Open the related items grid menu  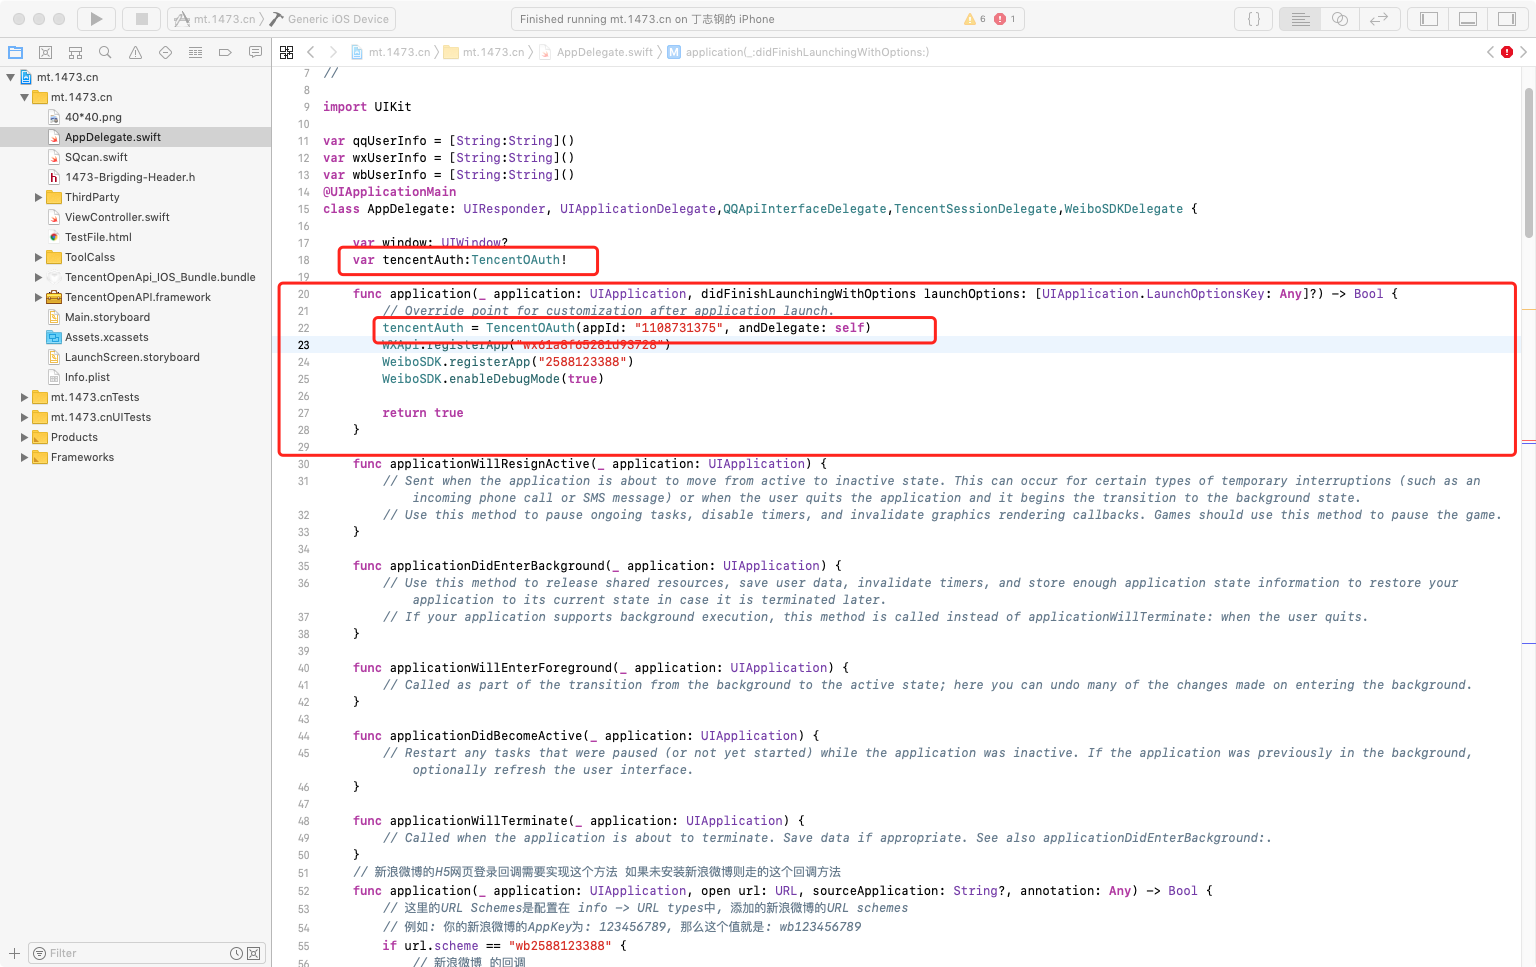(x=287, y=52)
